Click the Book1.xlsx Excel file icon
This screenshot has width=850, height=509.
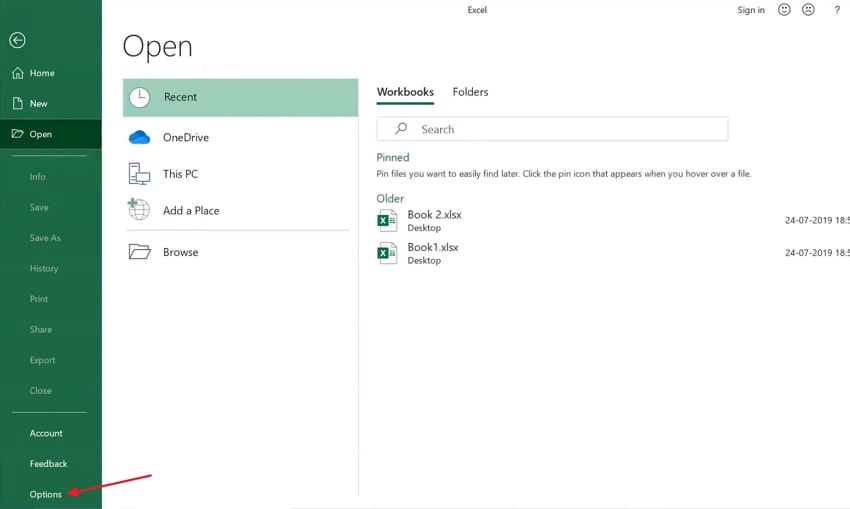(x=387, y=253)
